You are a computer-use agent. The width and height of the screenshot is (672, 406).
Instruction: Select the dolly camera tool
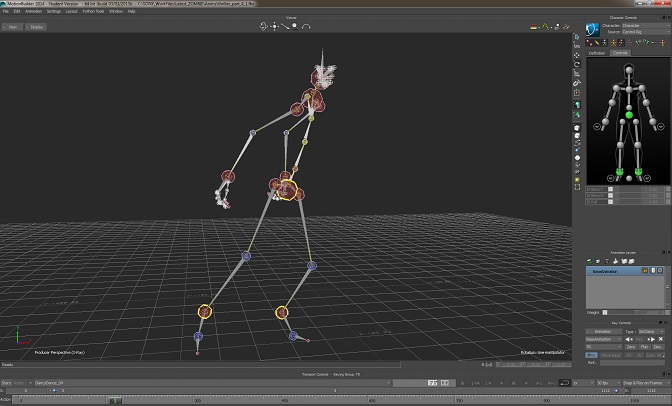coord(285,27)
